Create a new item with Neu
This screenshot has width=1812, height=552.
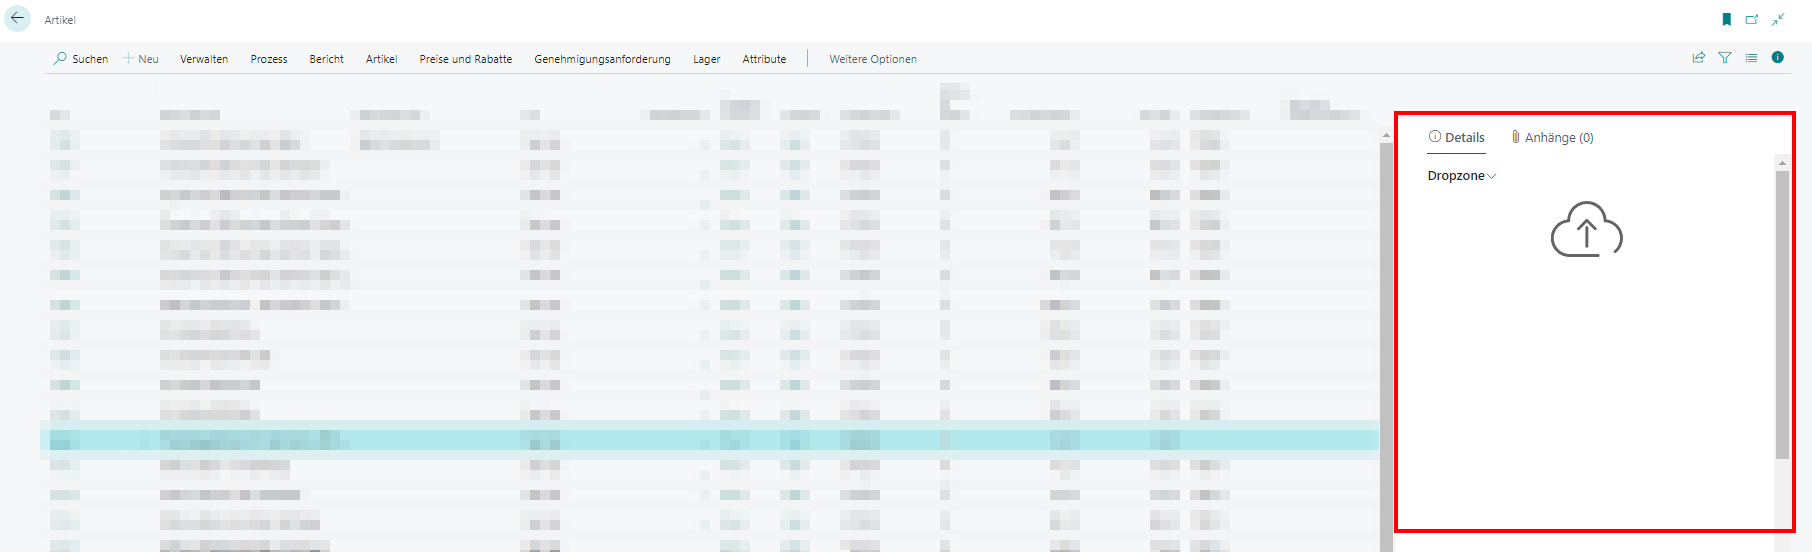141,59
